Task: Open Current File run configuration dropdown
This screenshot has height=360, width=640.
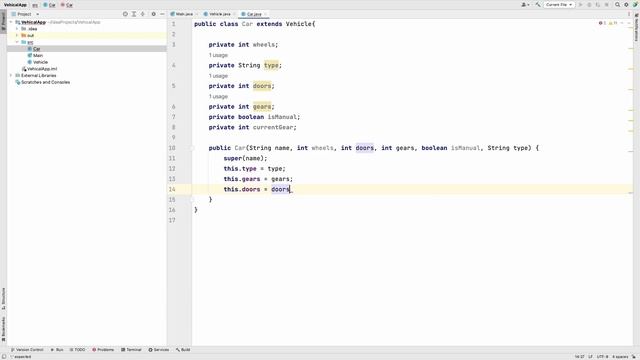Action: pos(559,4)
